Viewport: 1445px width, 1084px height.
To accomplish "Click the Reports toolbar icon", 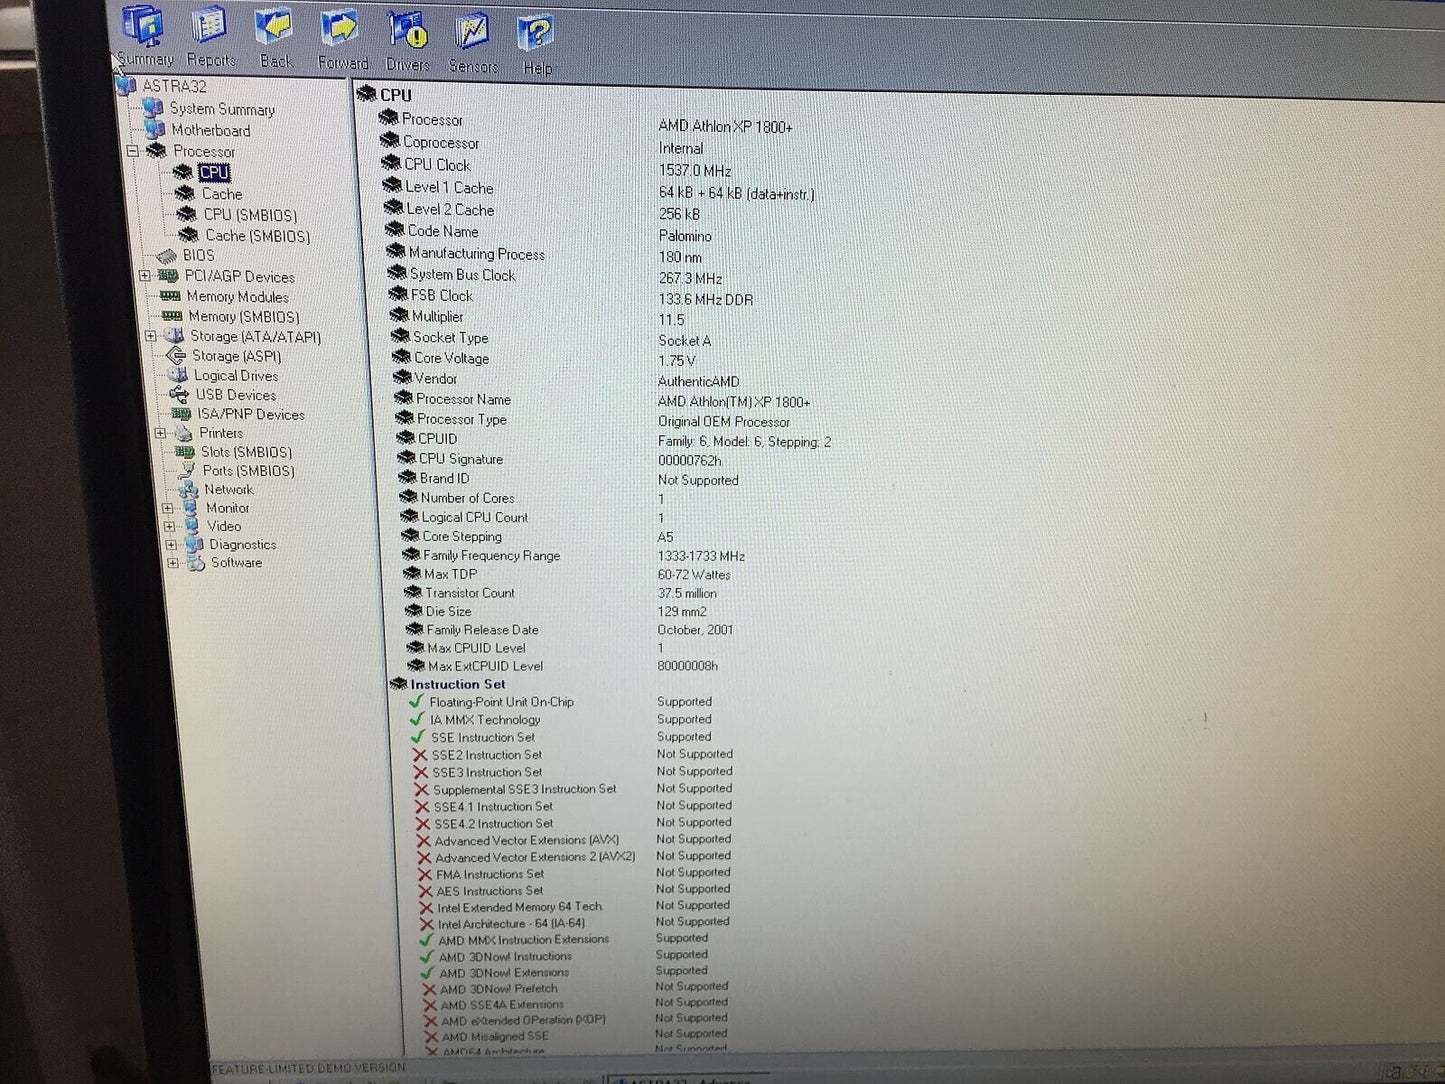I will tap(208, 28).
